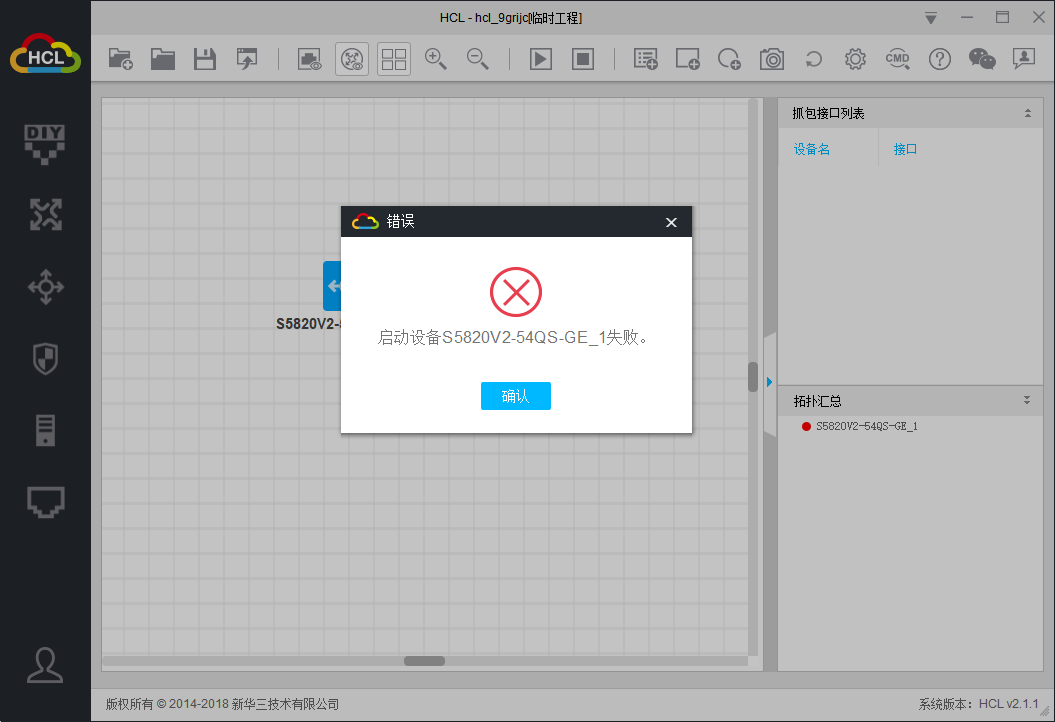Viewport: 1055px width, 722px height.
Task: Click the canvas vertical scrollbar thumb
Action: pos(753,376)
